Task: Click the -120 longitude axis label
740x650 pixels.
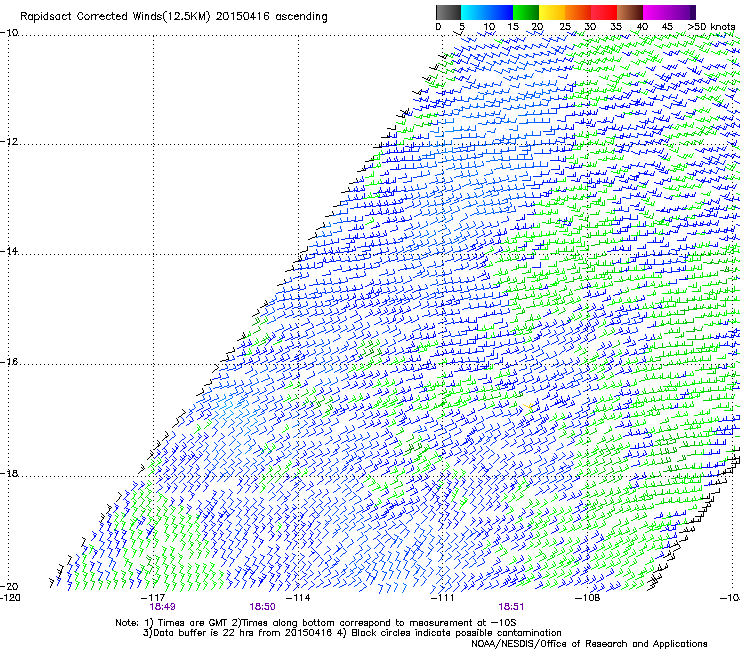Action: tap(10, 598)
